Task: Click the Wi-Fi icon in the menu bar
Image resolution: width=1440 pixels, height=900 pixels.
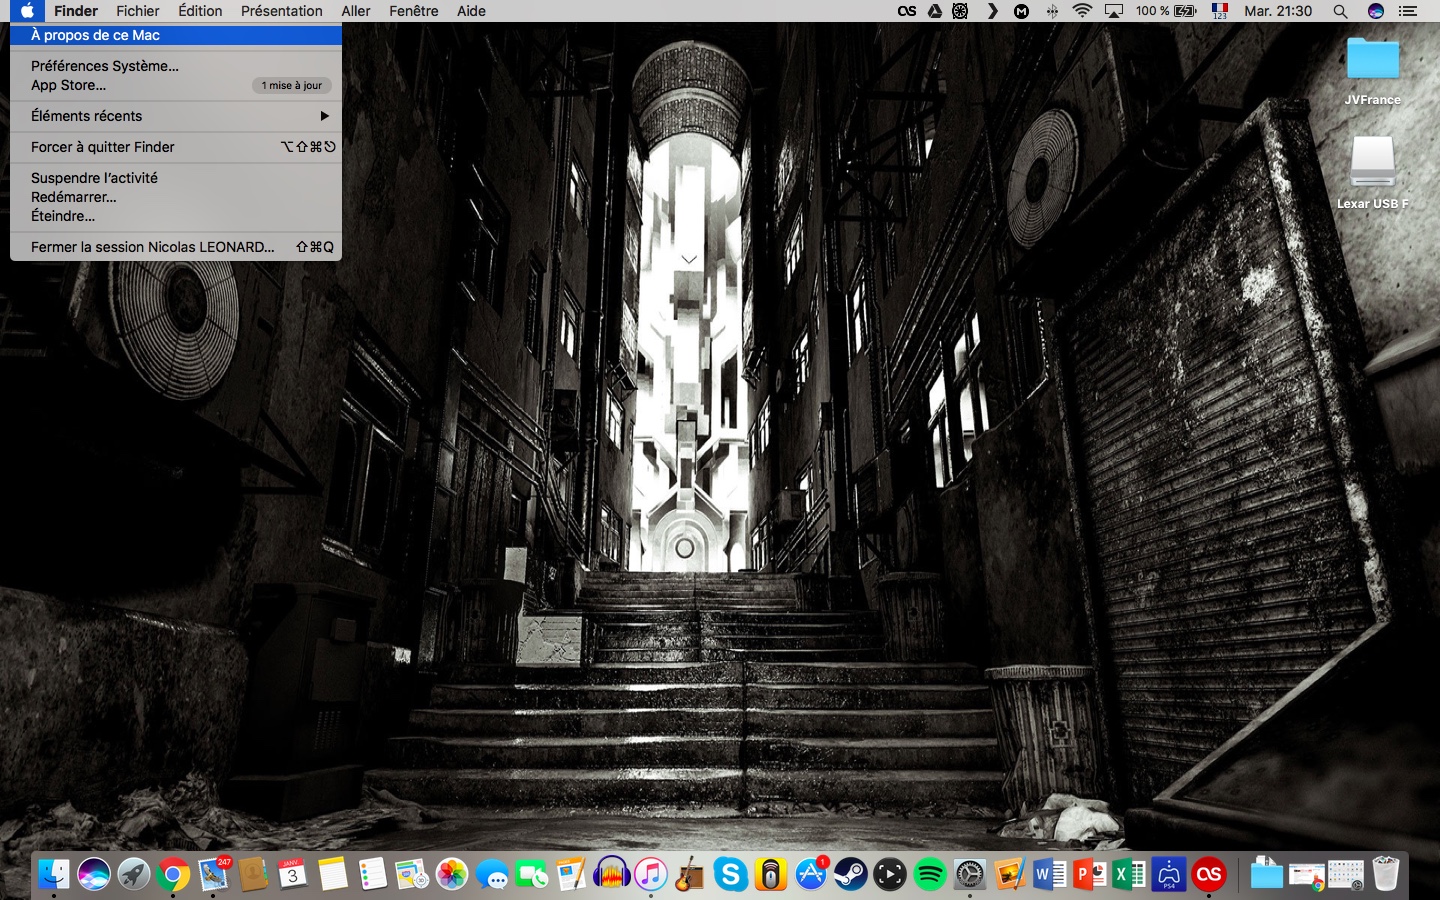Action: click(1082, 11)
